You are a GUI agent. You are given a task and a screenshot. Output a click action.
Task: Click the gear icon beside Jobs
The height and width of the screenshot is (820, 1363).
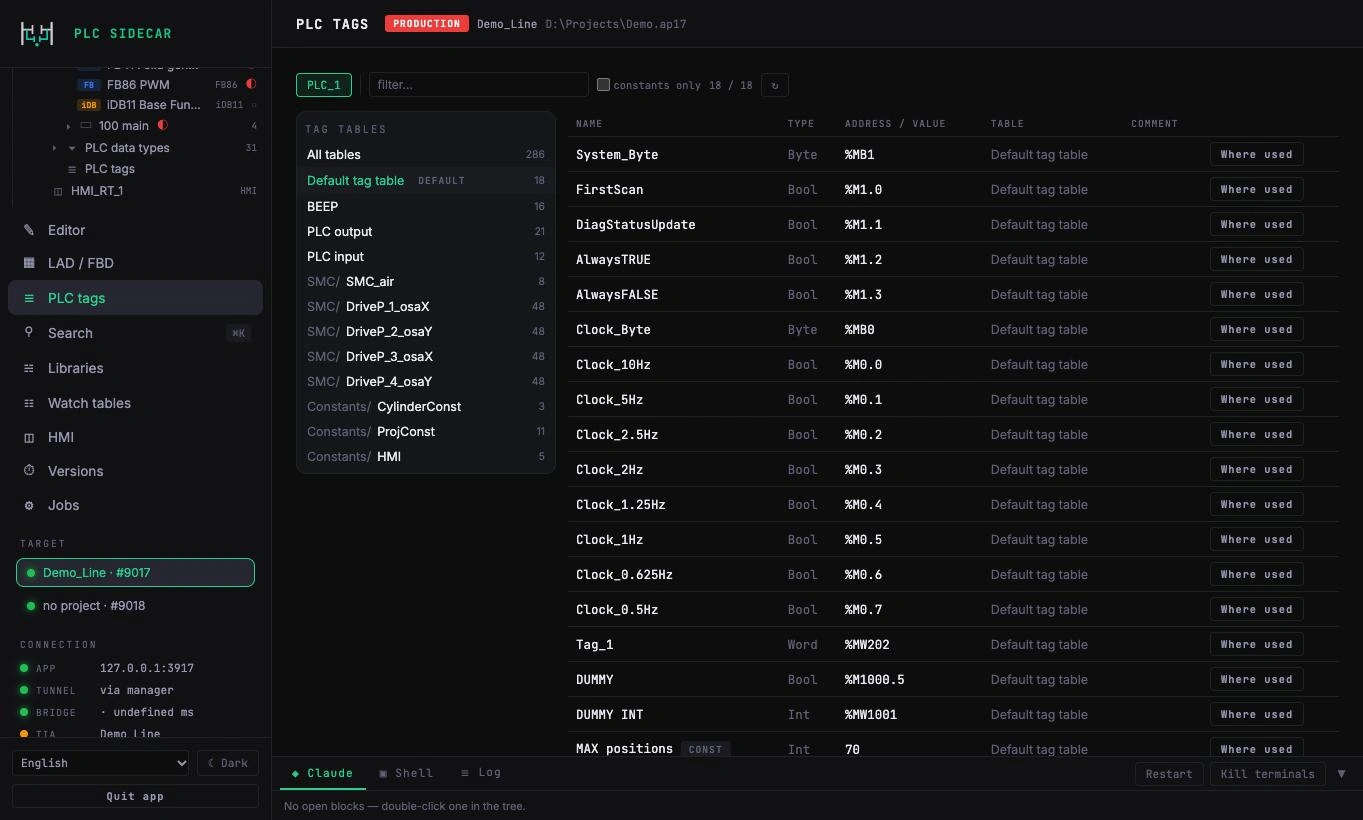click(x=29, y=505)
